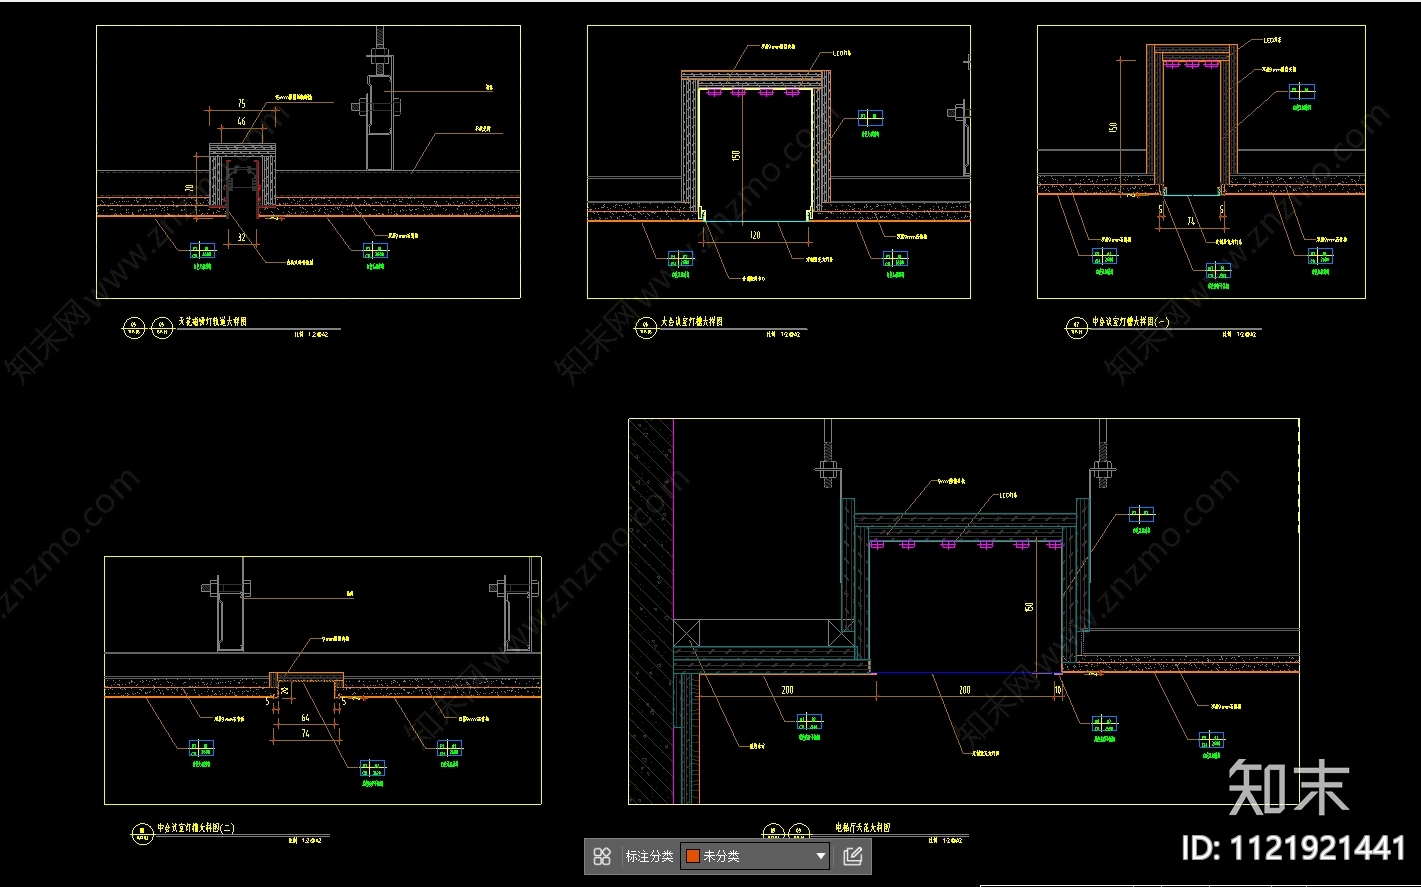Click the edit annotation pencil icon
This screenshot has height=887, width=1421.
click(x=852, y=856)
